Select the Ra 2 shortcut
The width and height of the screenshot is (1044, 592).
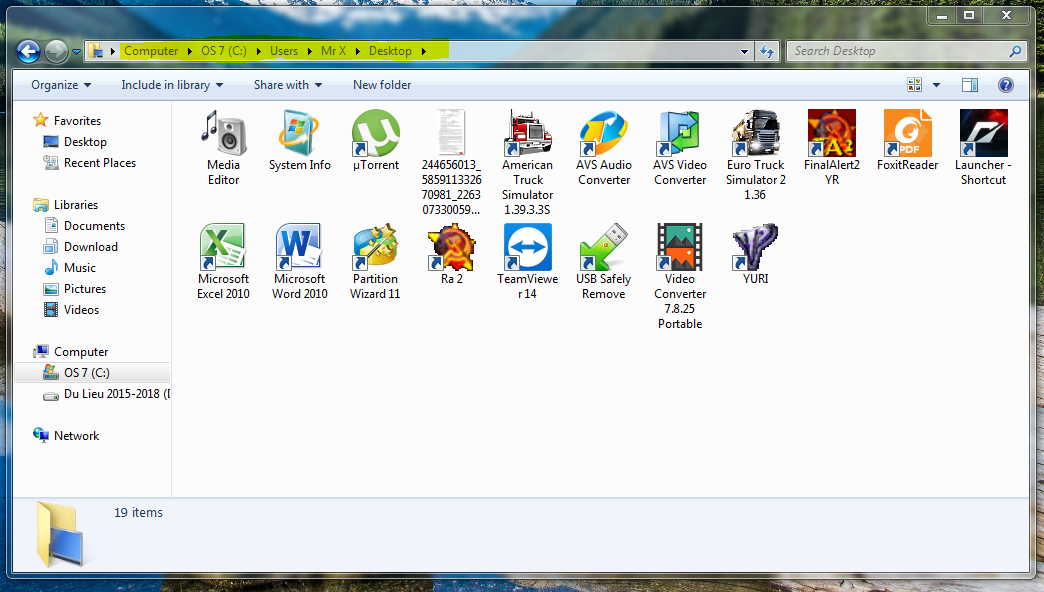click(x=451, y=254)
